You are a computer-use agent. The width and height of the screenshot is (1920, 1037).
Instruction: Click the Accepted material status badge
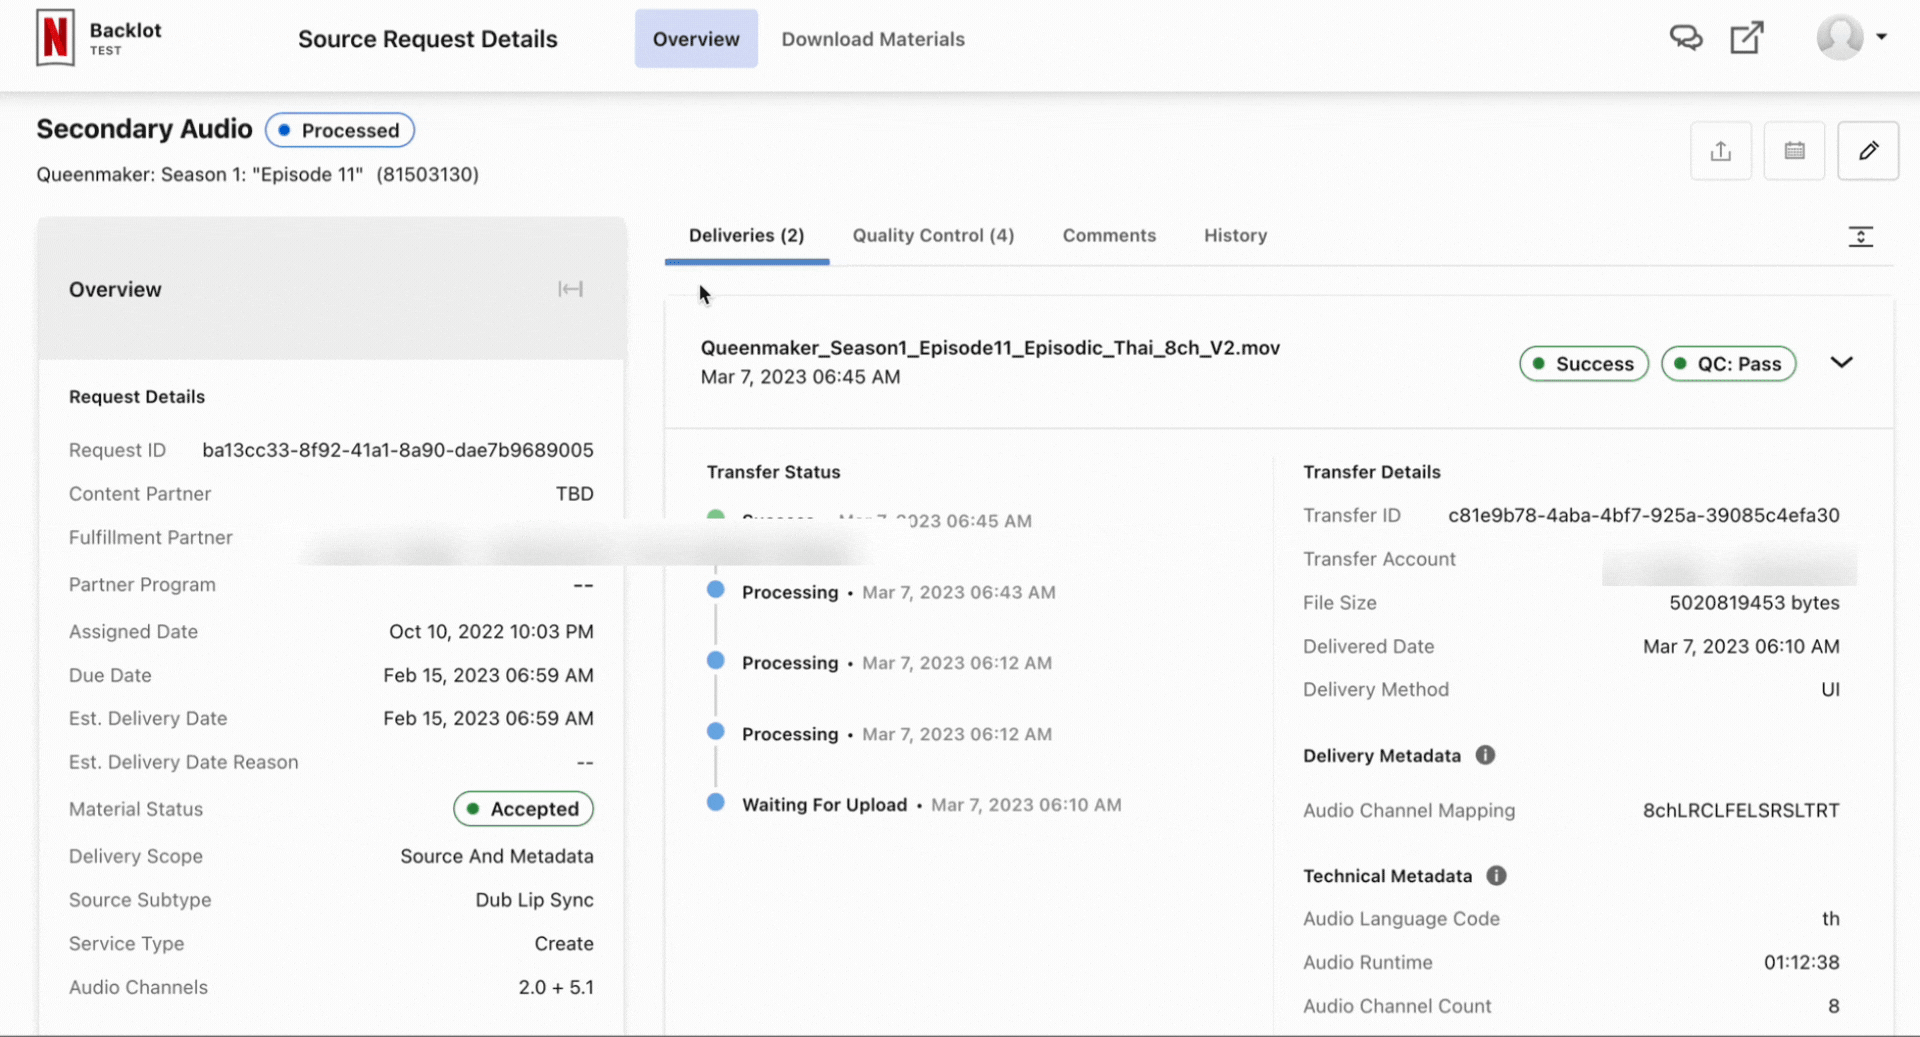pyautogui.click(x=523, y=809)
